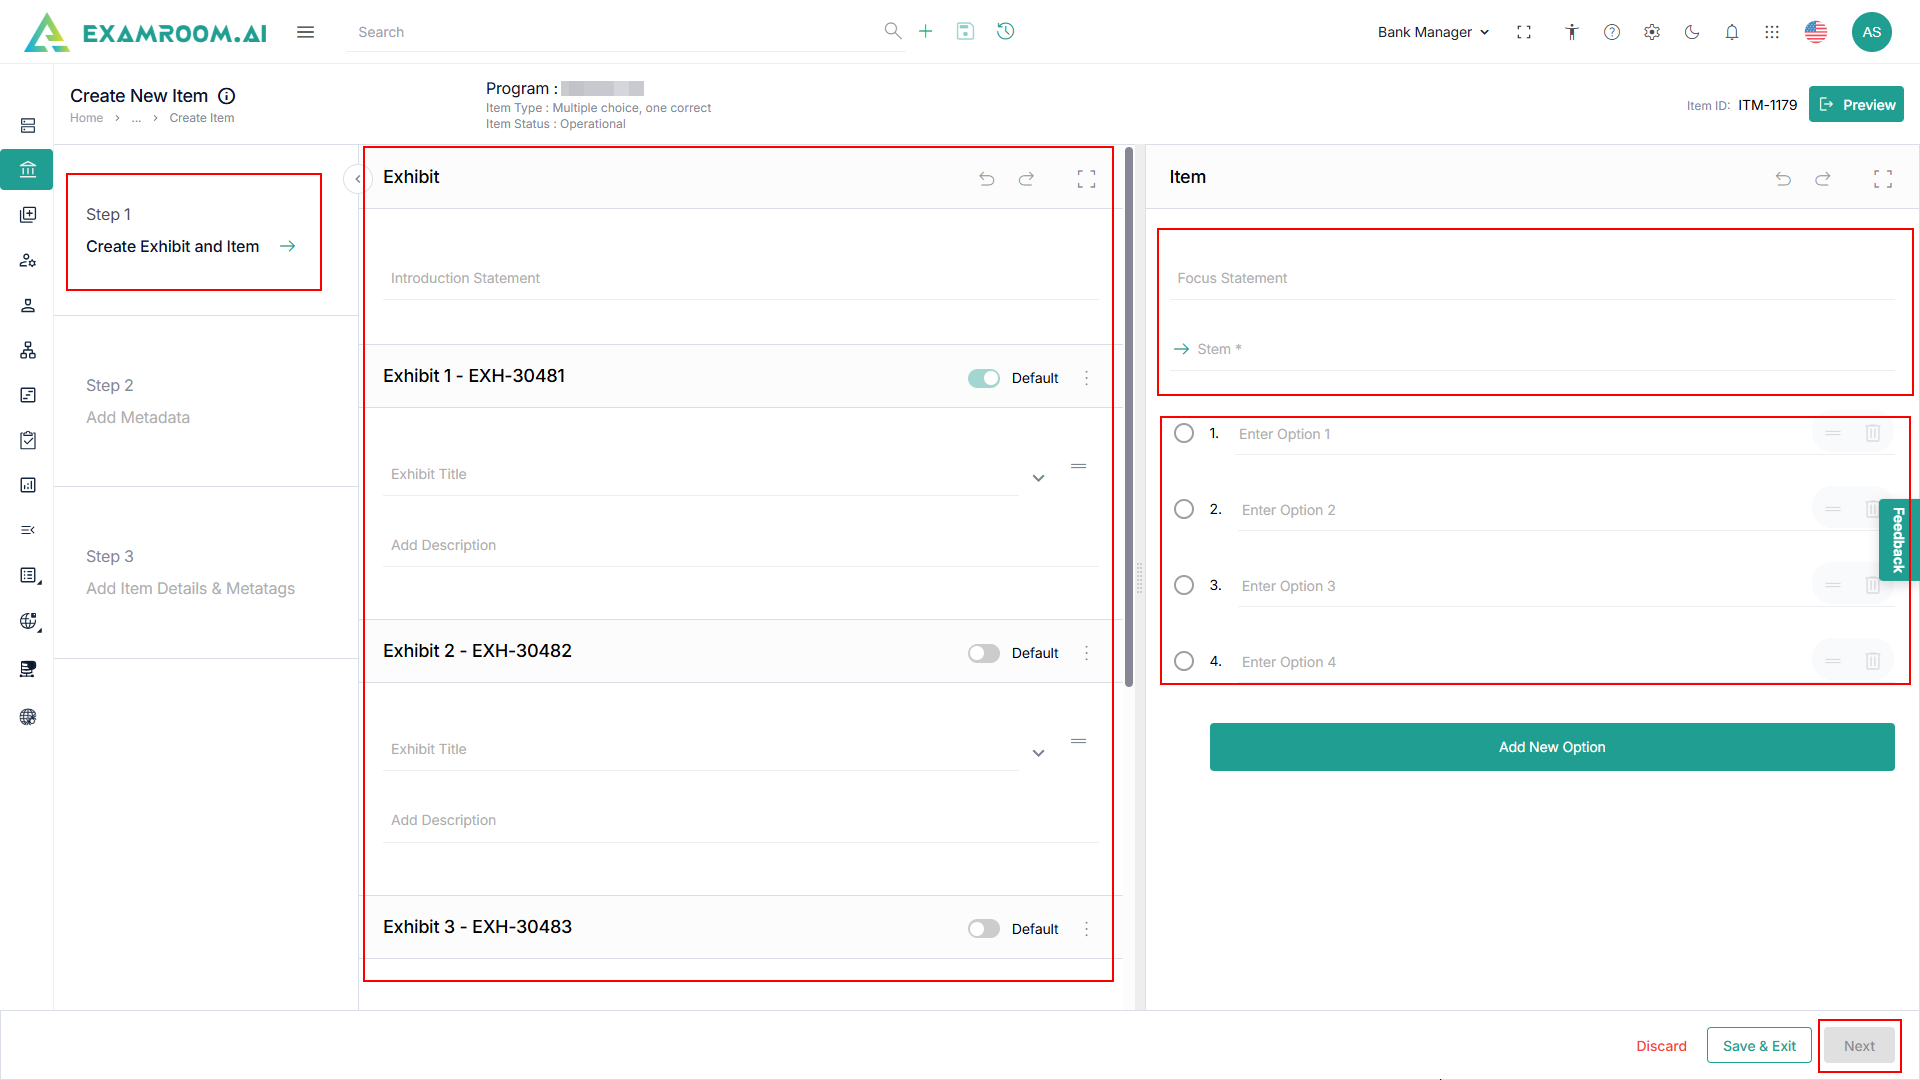Toggle dark mode moon icon
The width and height of the screenshot is (1920, 1080).
[x=1691, y=32]
